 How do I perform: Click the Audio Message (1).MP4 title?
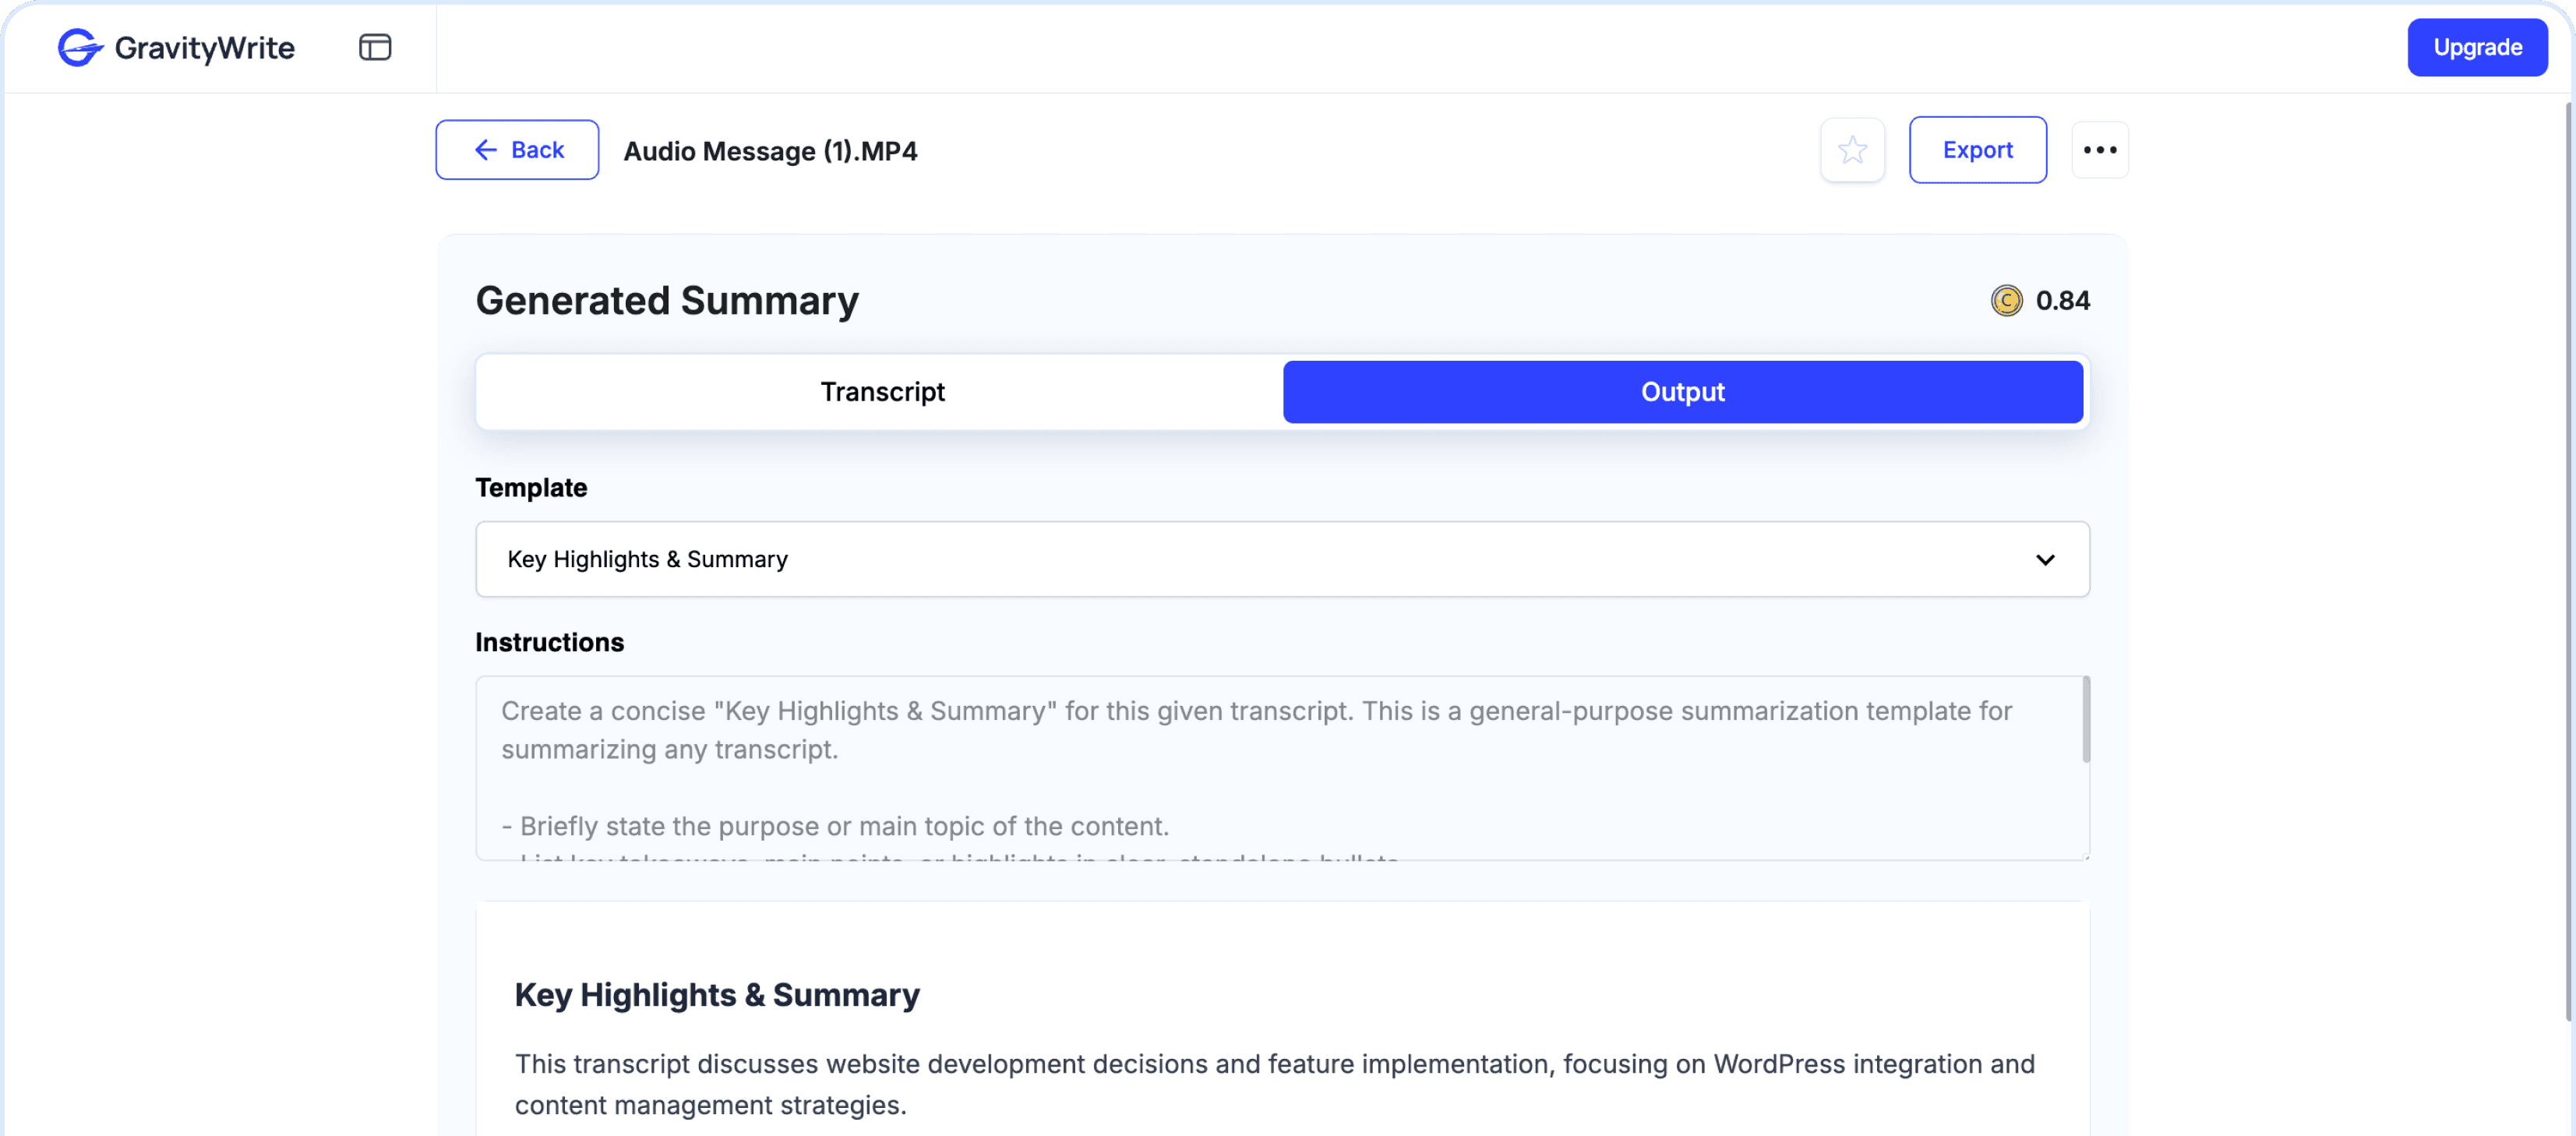[770, 151]
